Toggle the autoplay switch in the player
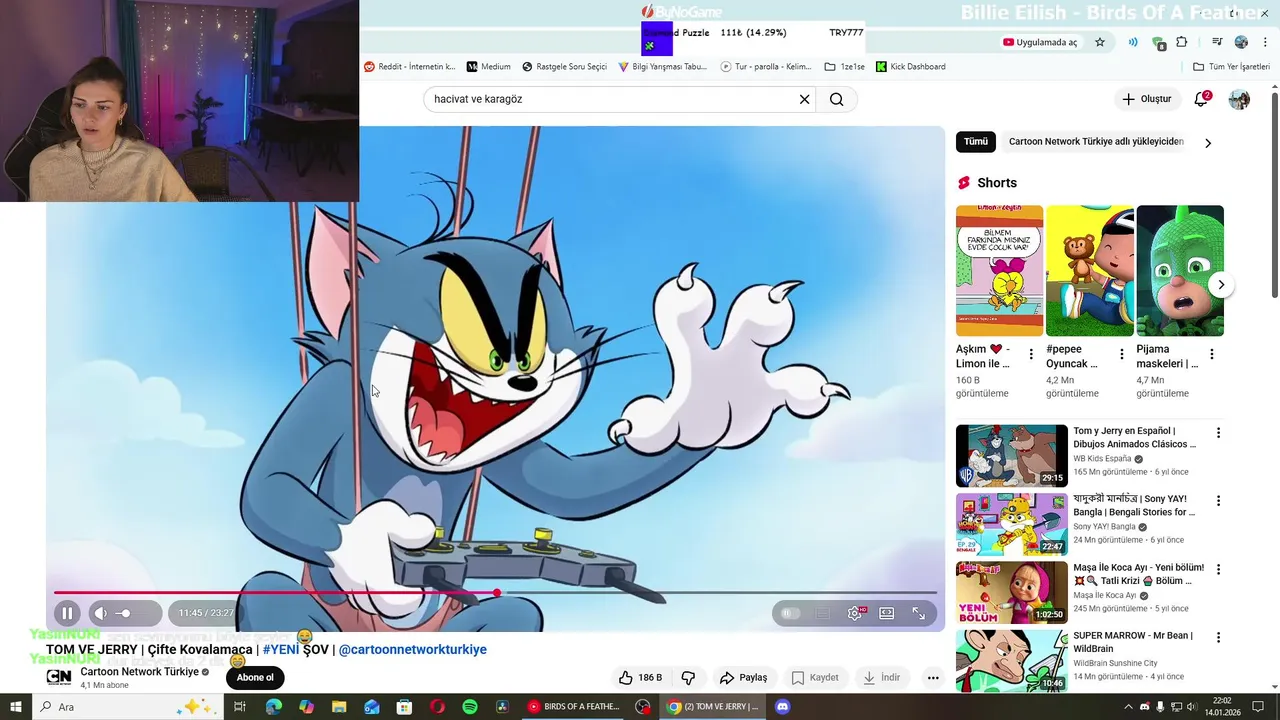This screenshot has width=1280, height=720. click(x=790, y=613)
